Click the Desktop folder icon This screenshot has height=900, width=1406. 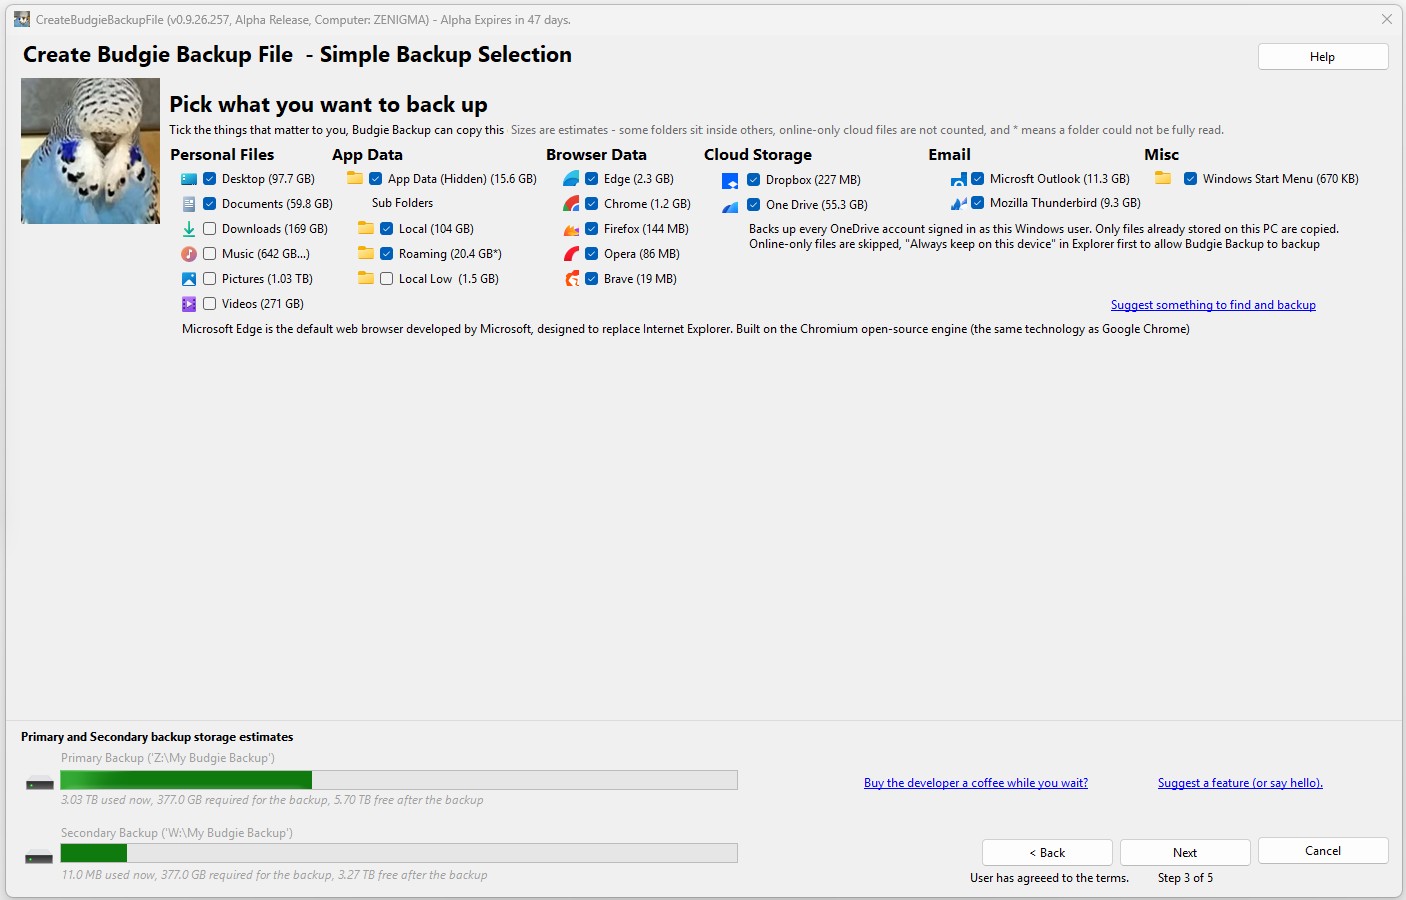click(189, 179)
